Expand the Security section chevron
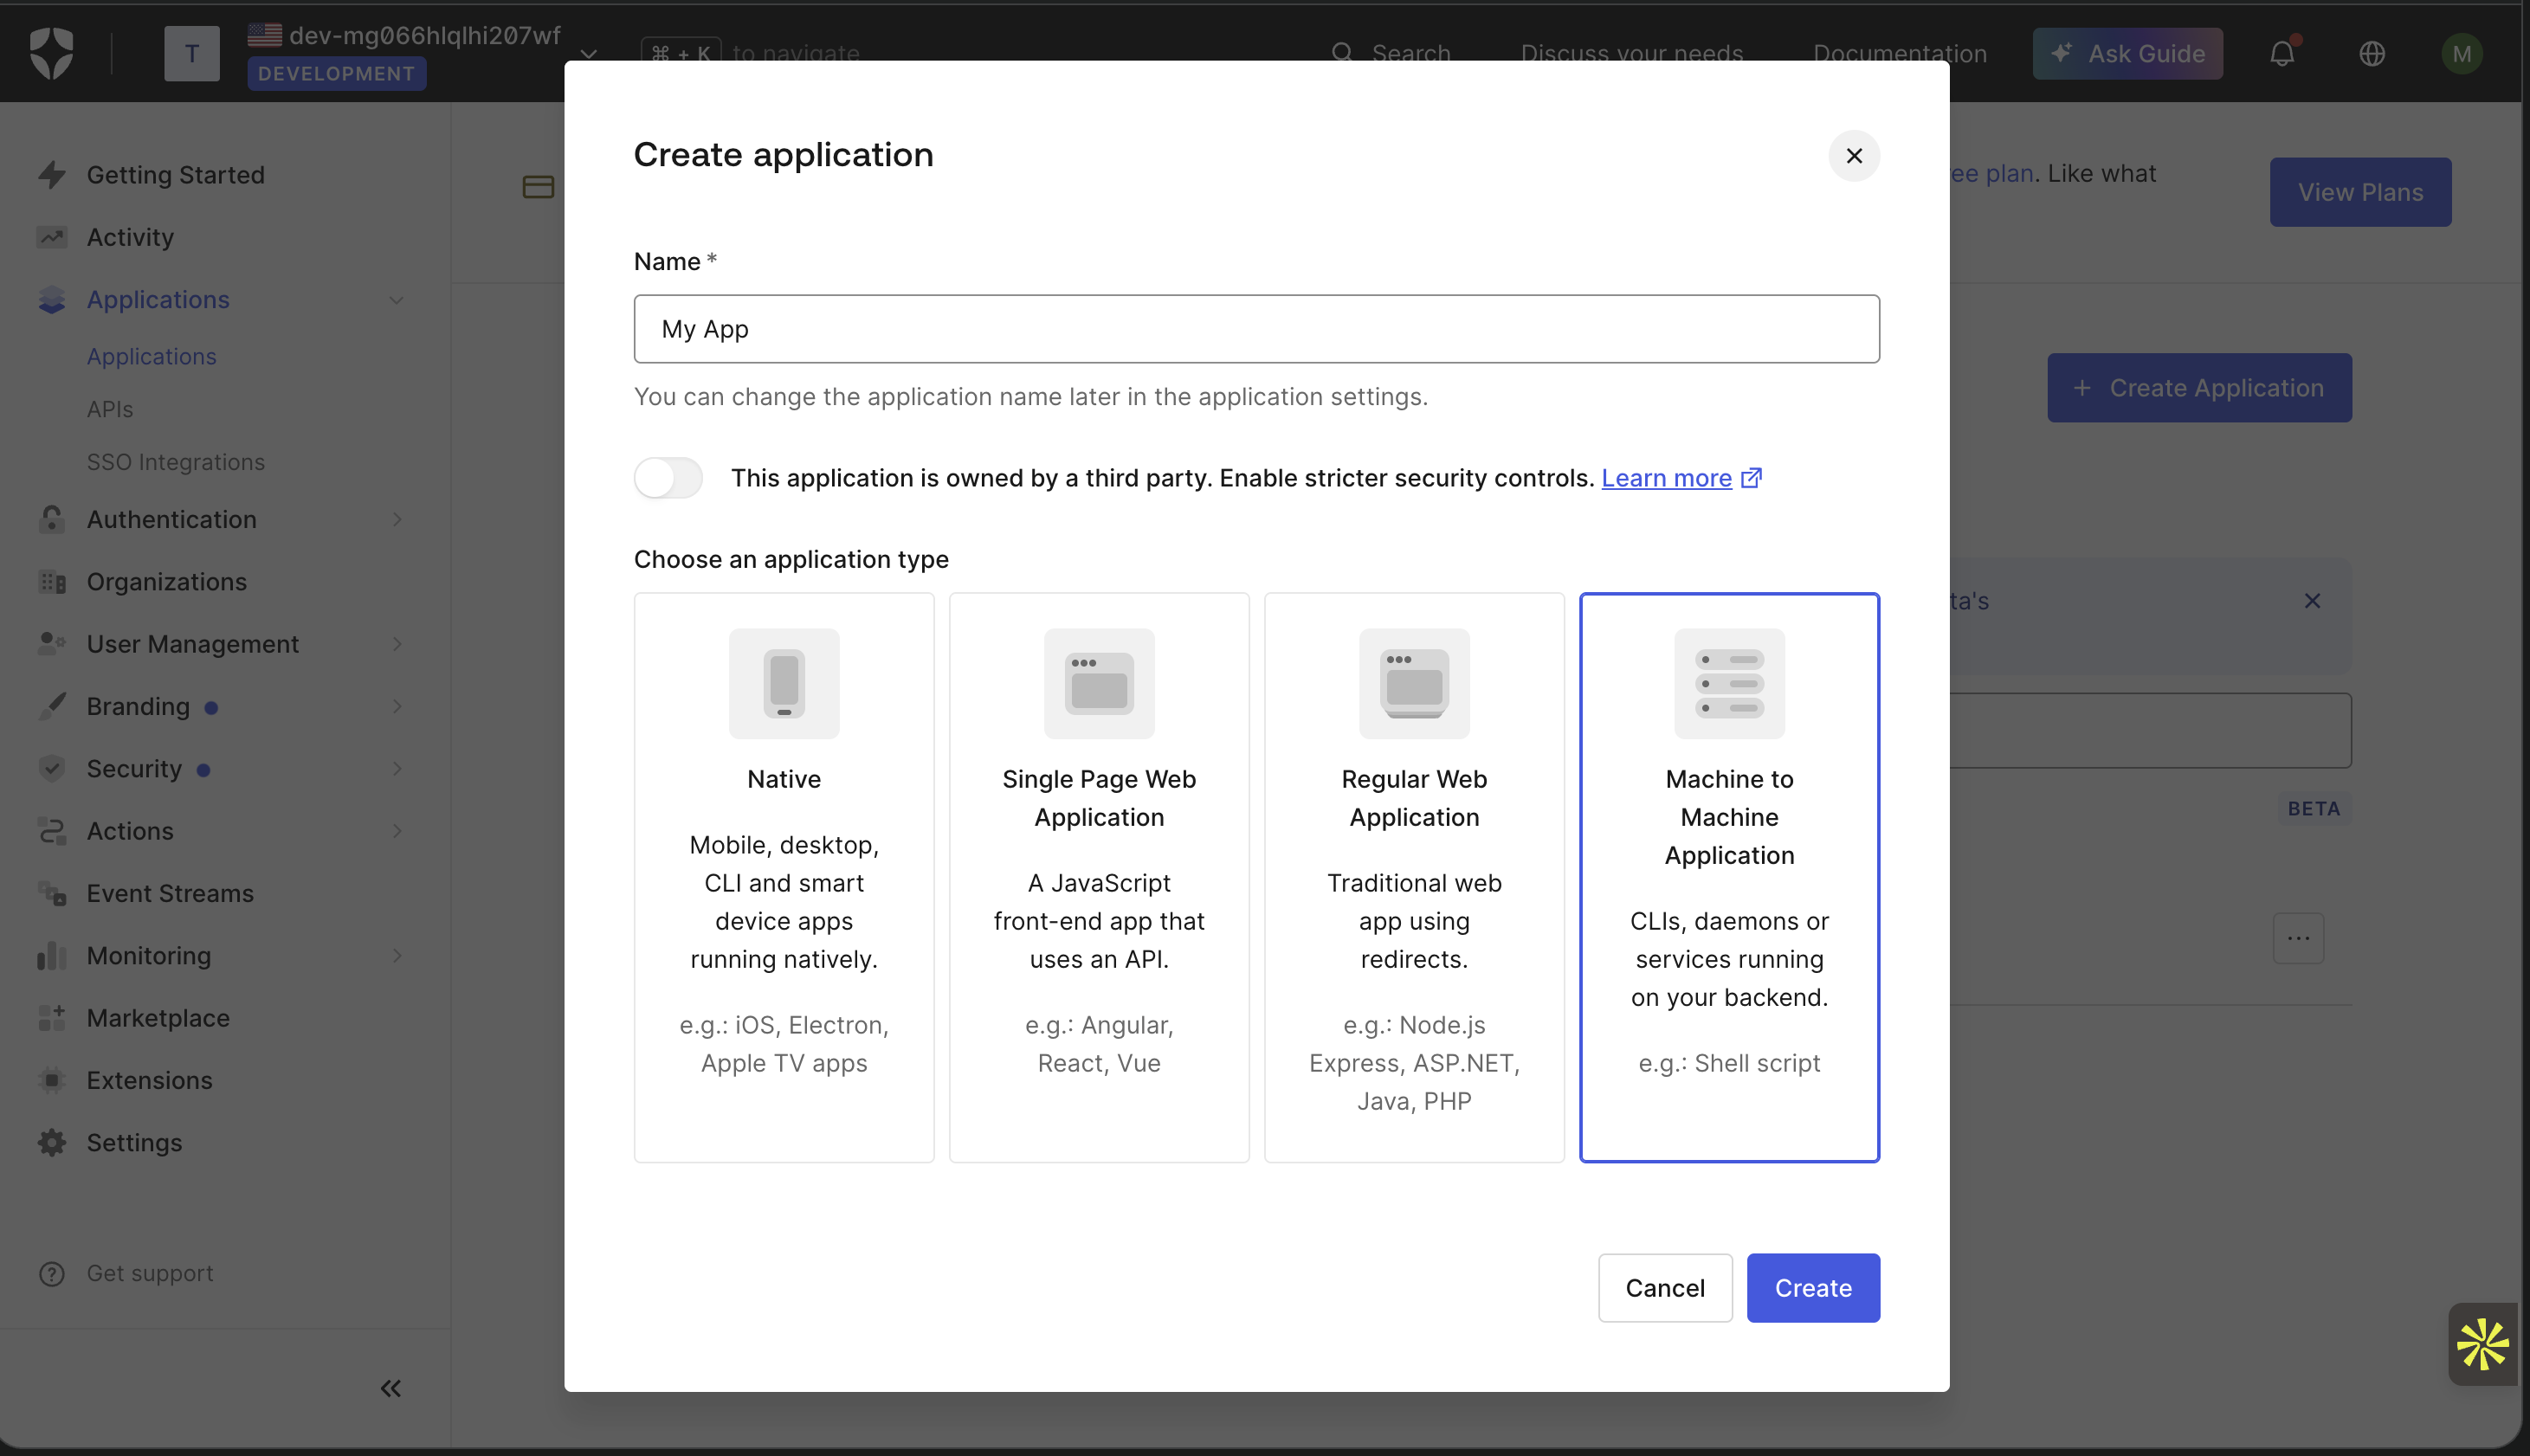 (x=397, y=768)
